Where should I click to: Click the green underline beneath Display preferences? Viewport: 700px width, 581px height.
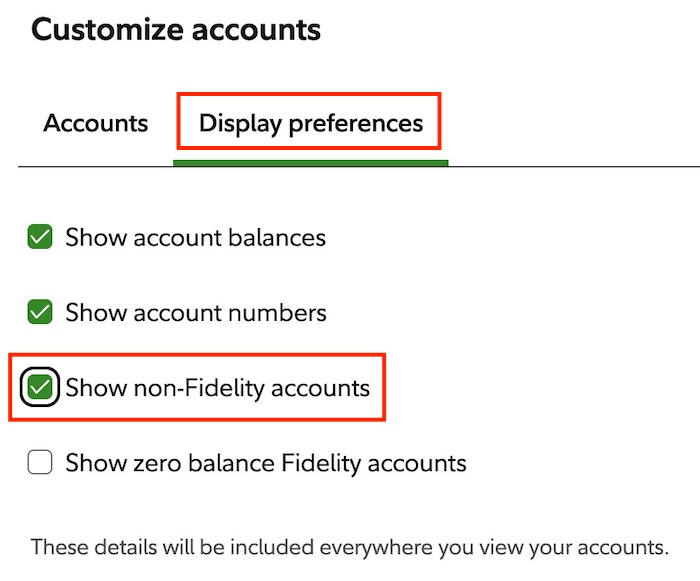[x=311, y=163]
